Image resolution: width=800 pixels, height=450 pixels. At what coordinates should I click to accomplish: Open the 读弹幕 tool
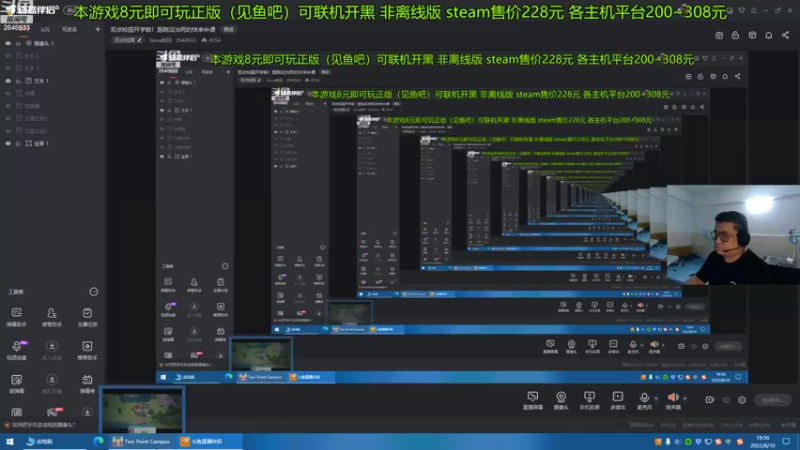point(16,384)
